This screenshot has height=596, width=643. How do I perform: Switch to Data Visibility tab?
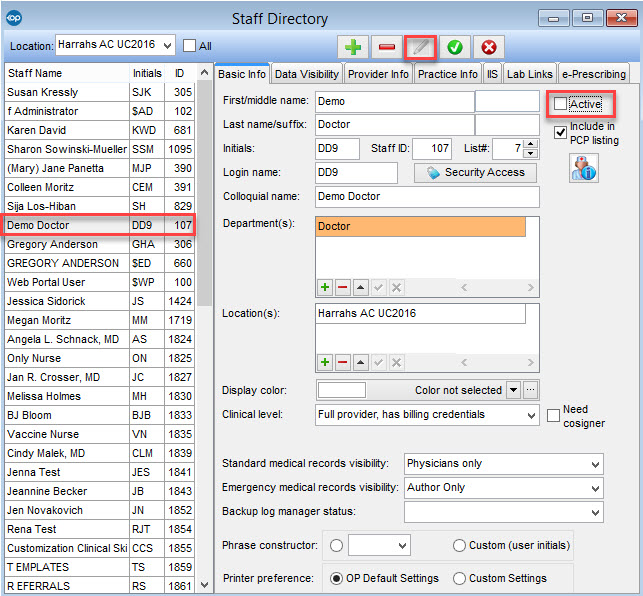[x=307, y=74]
